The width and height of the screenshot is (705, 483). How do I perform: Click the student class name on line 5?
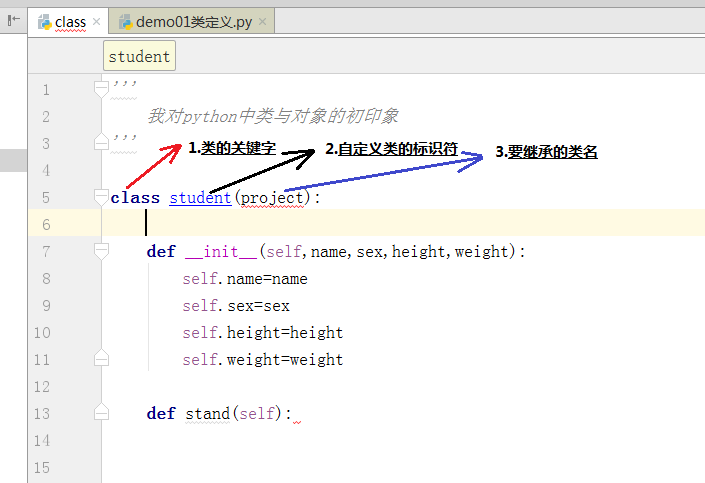click(x=200, y=198)
